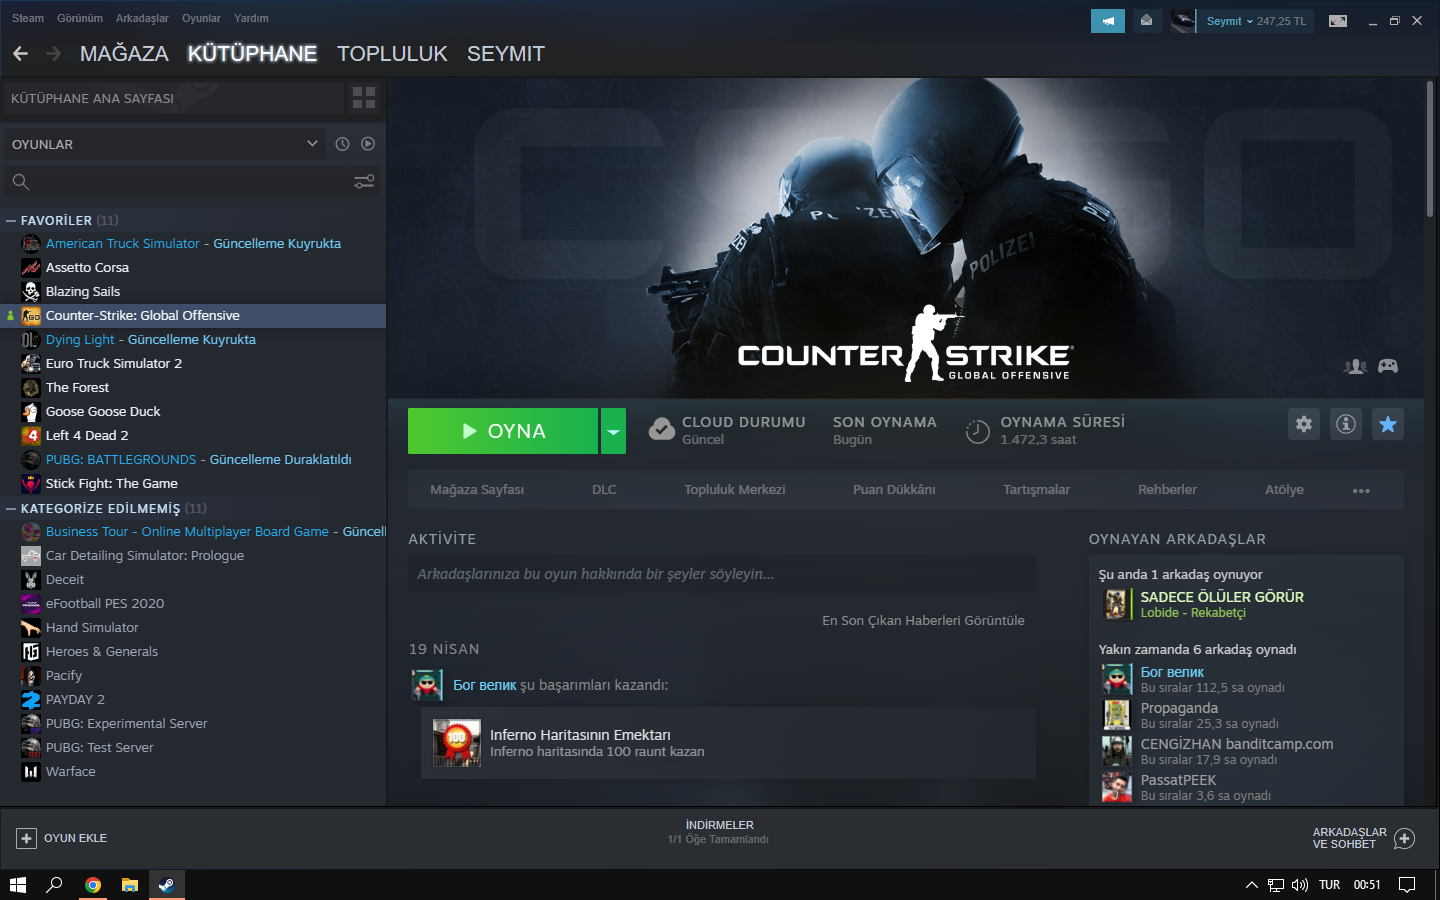Open Windows taskbar search
Viewport: 1440px width, 900px height.
[54, 885]
